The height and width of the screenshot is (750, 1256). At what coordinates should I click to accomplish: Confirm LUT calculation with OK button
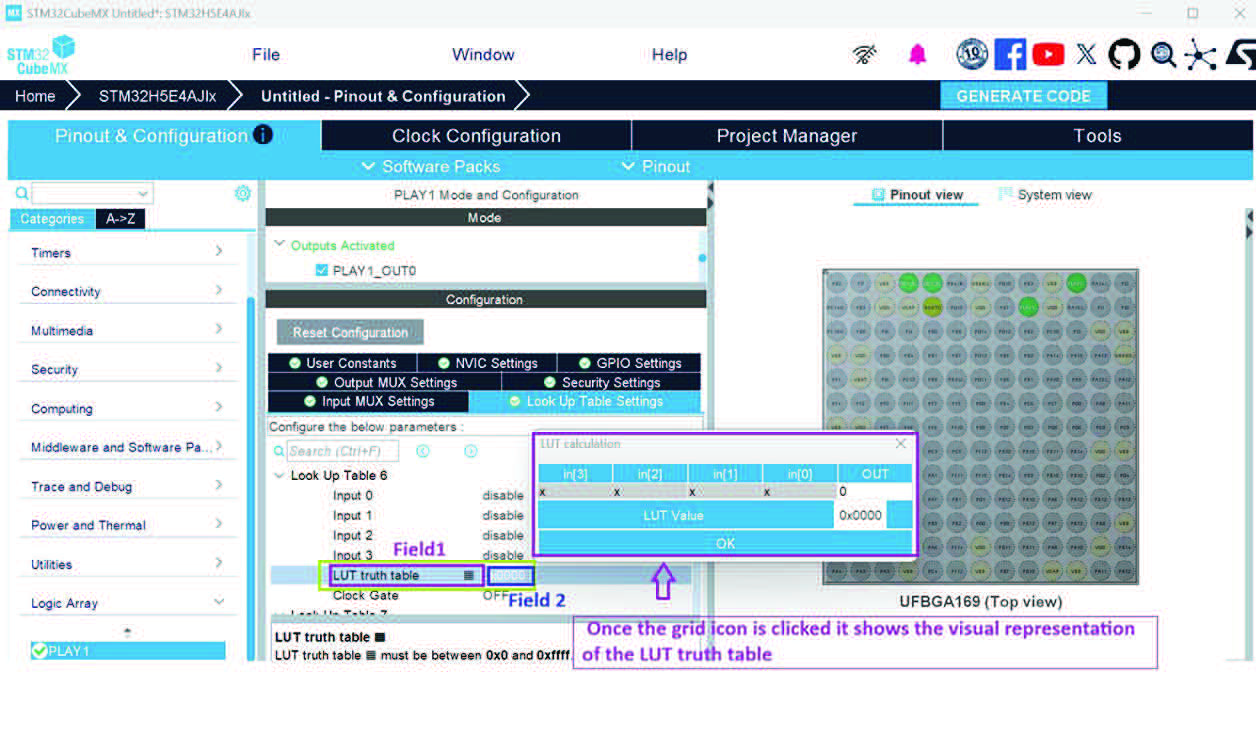pos(725,543)
